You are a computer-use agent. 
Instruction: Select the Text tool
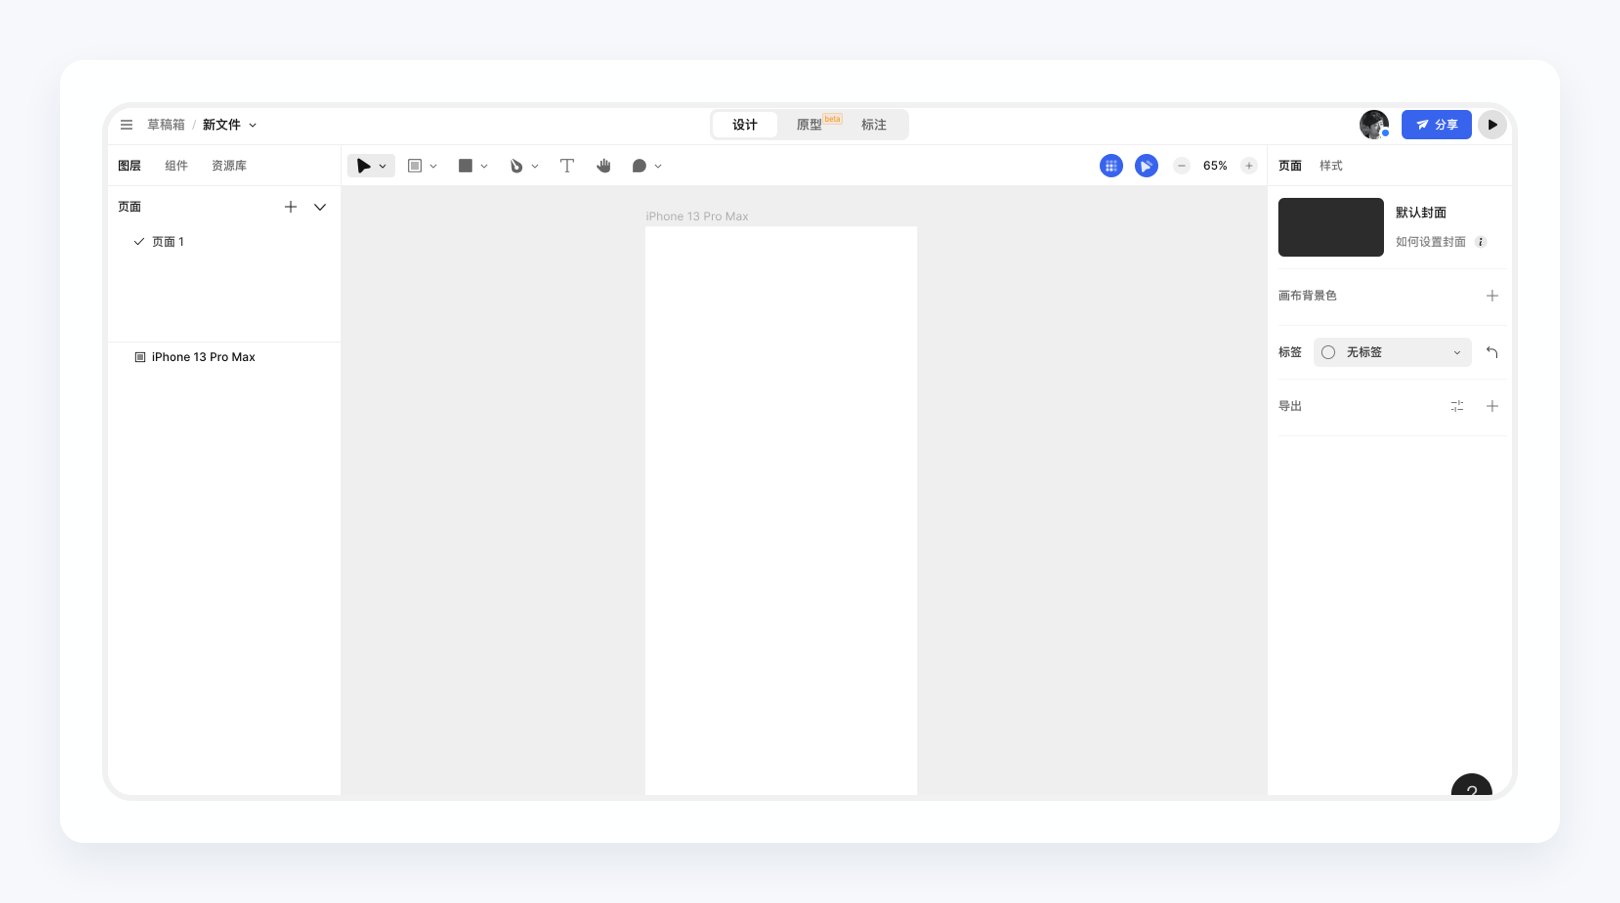tap(566, 166)
